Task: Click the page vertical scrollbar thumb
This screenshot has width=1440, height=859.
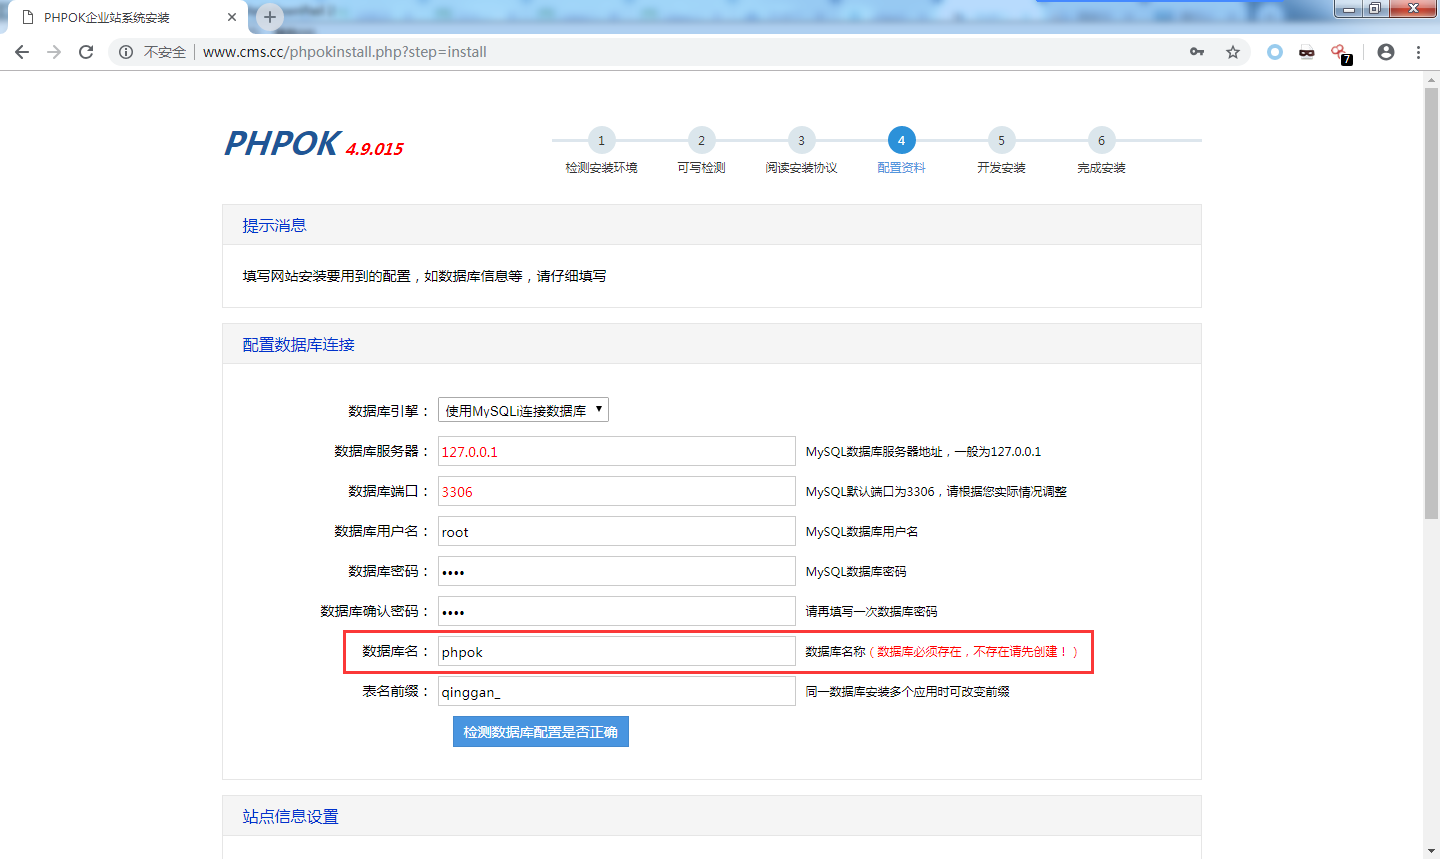Action: (x=1431, y=305)
